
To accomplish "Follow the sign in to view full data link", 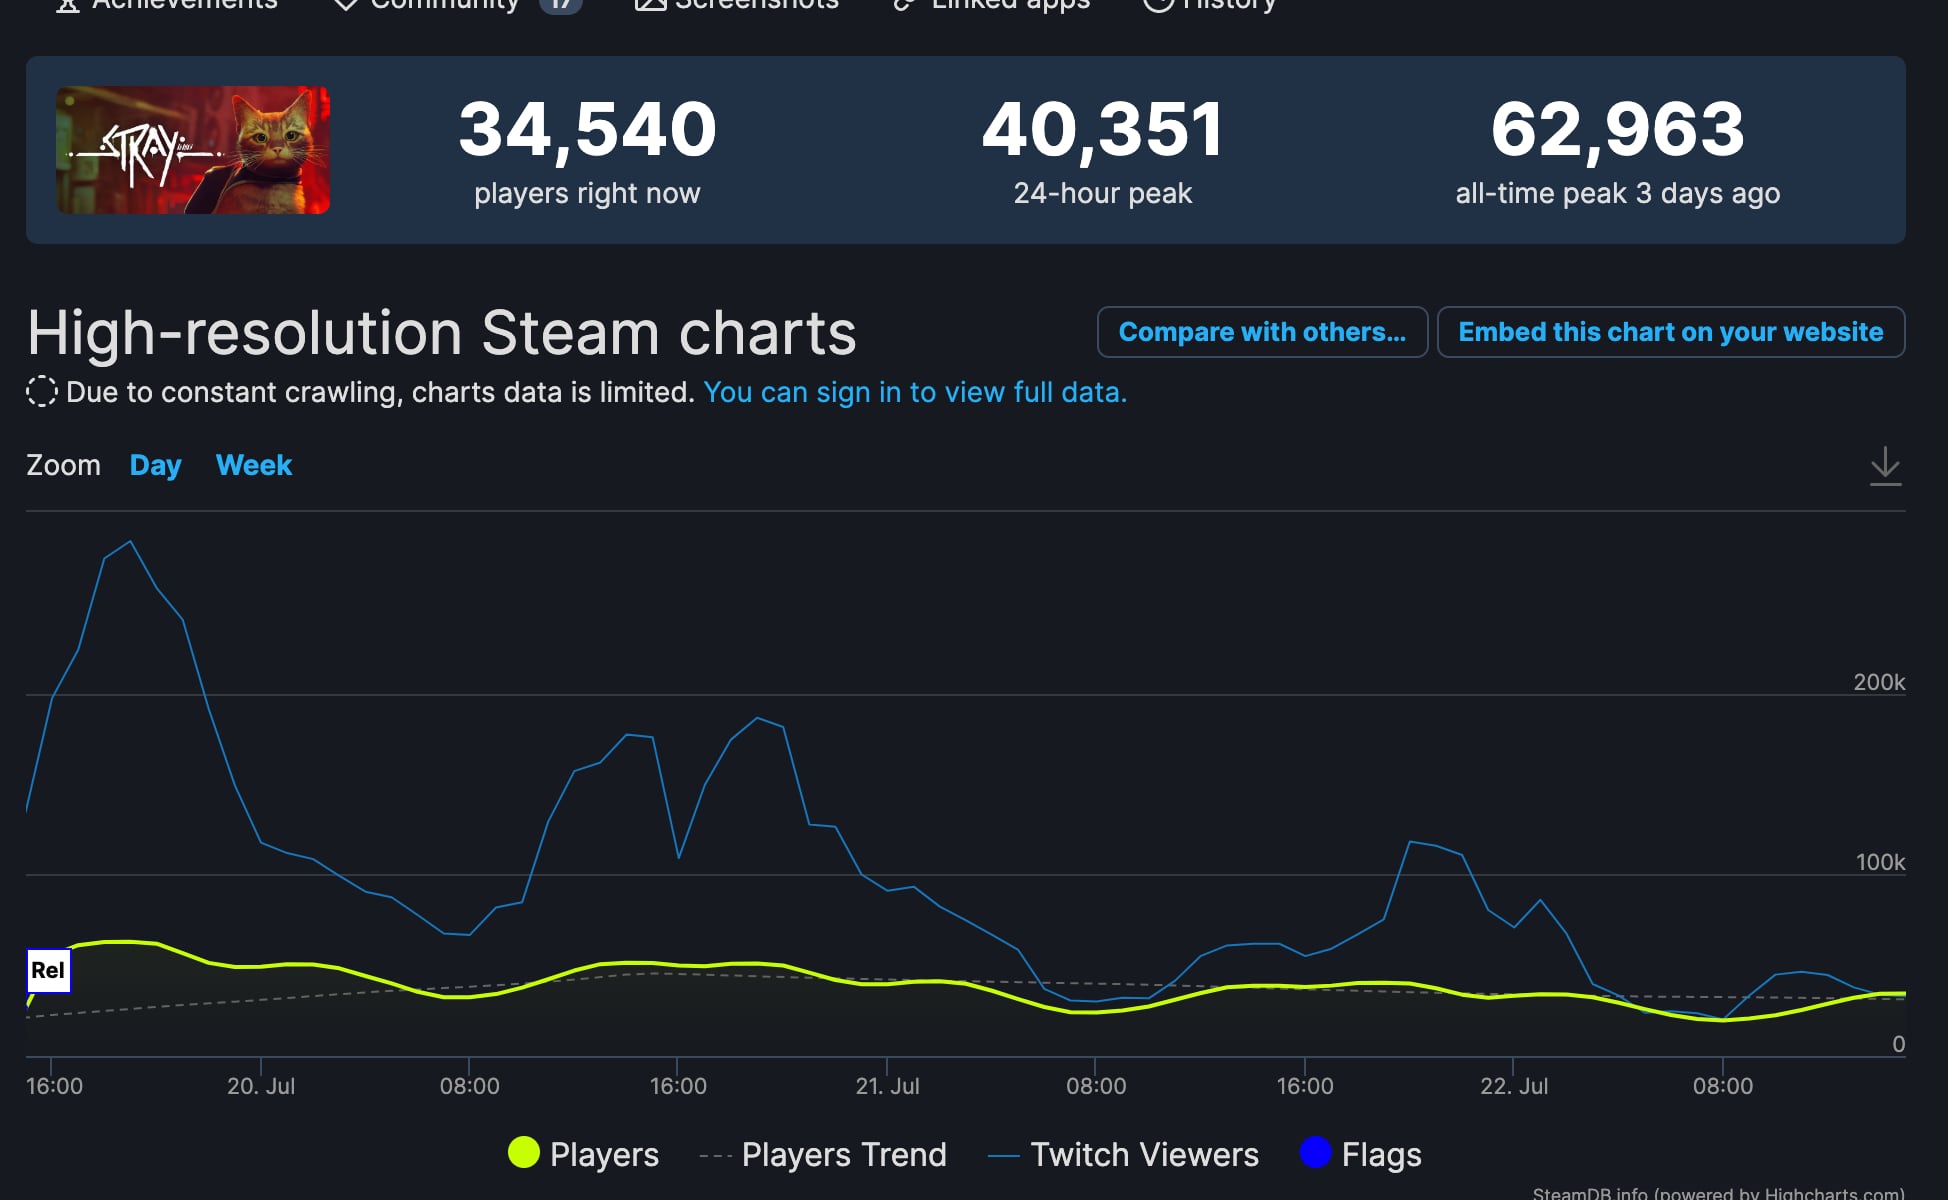I will (x=915, y=392).
